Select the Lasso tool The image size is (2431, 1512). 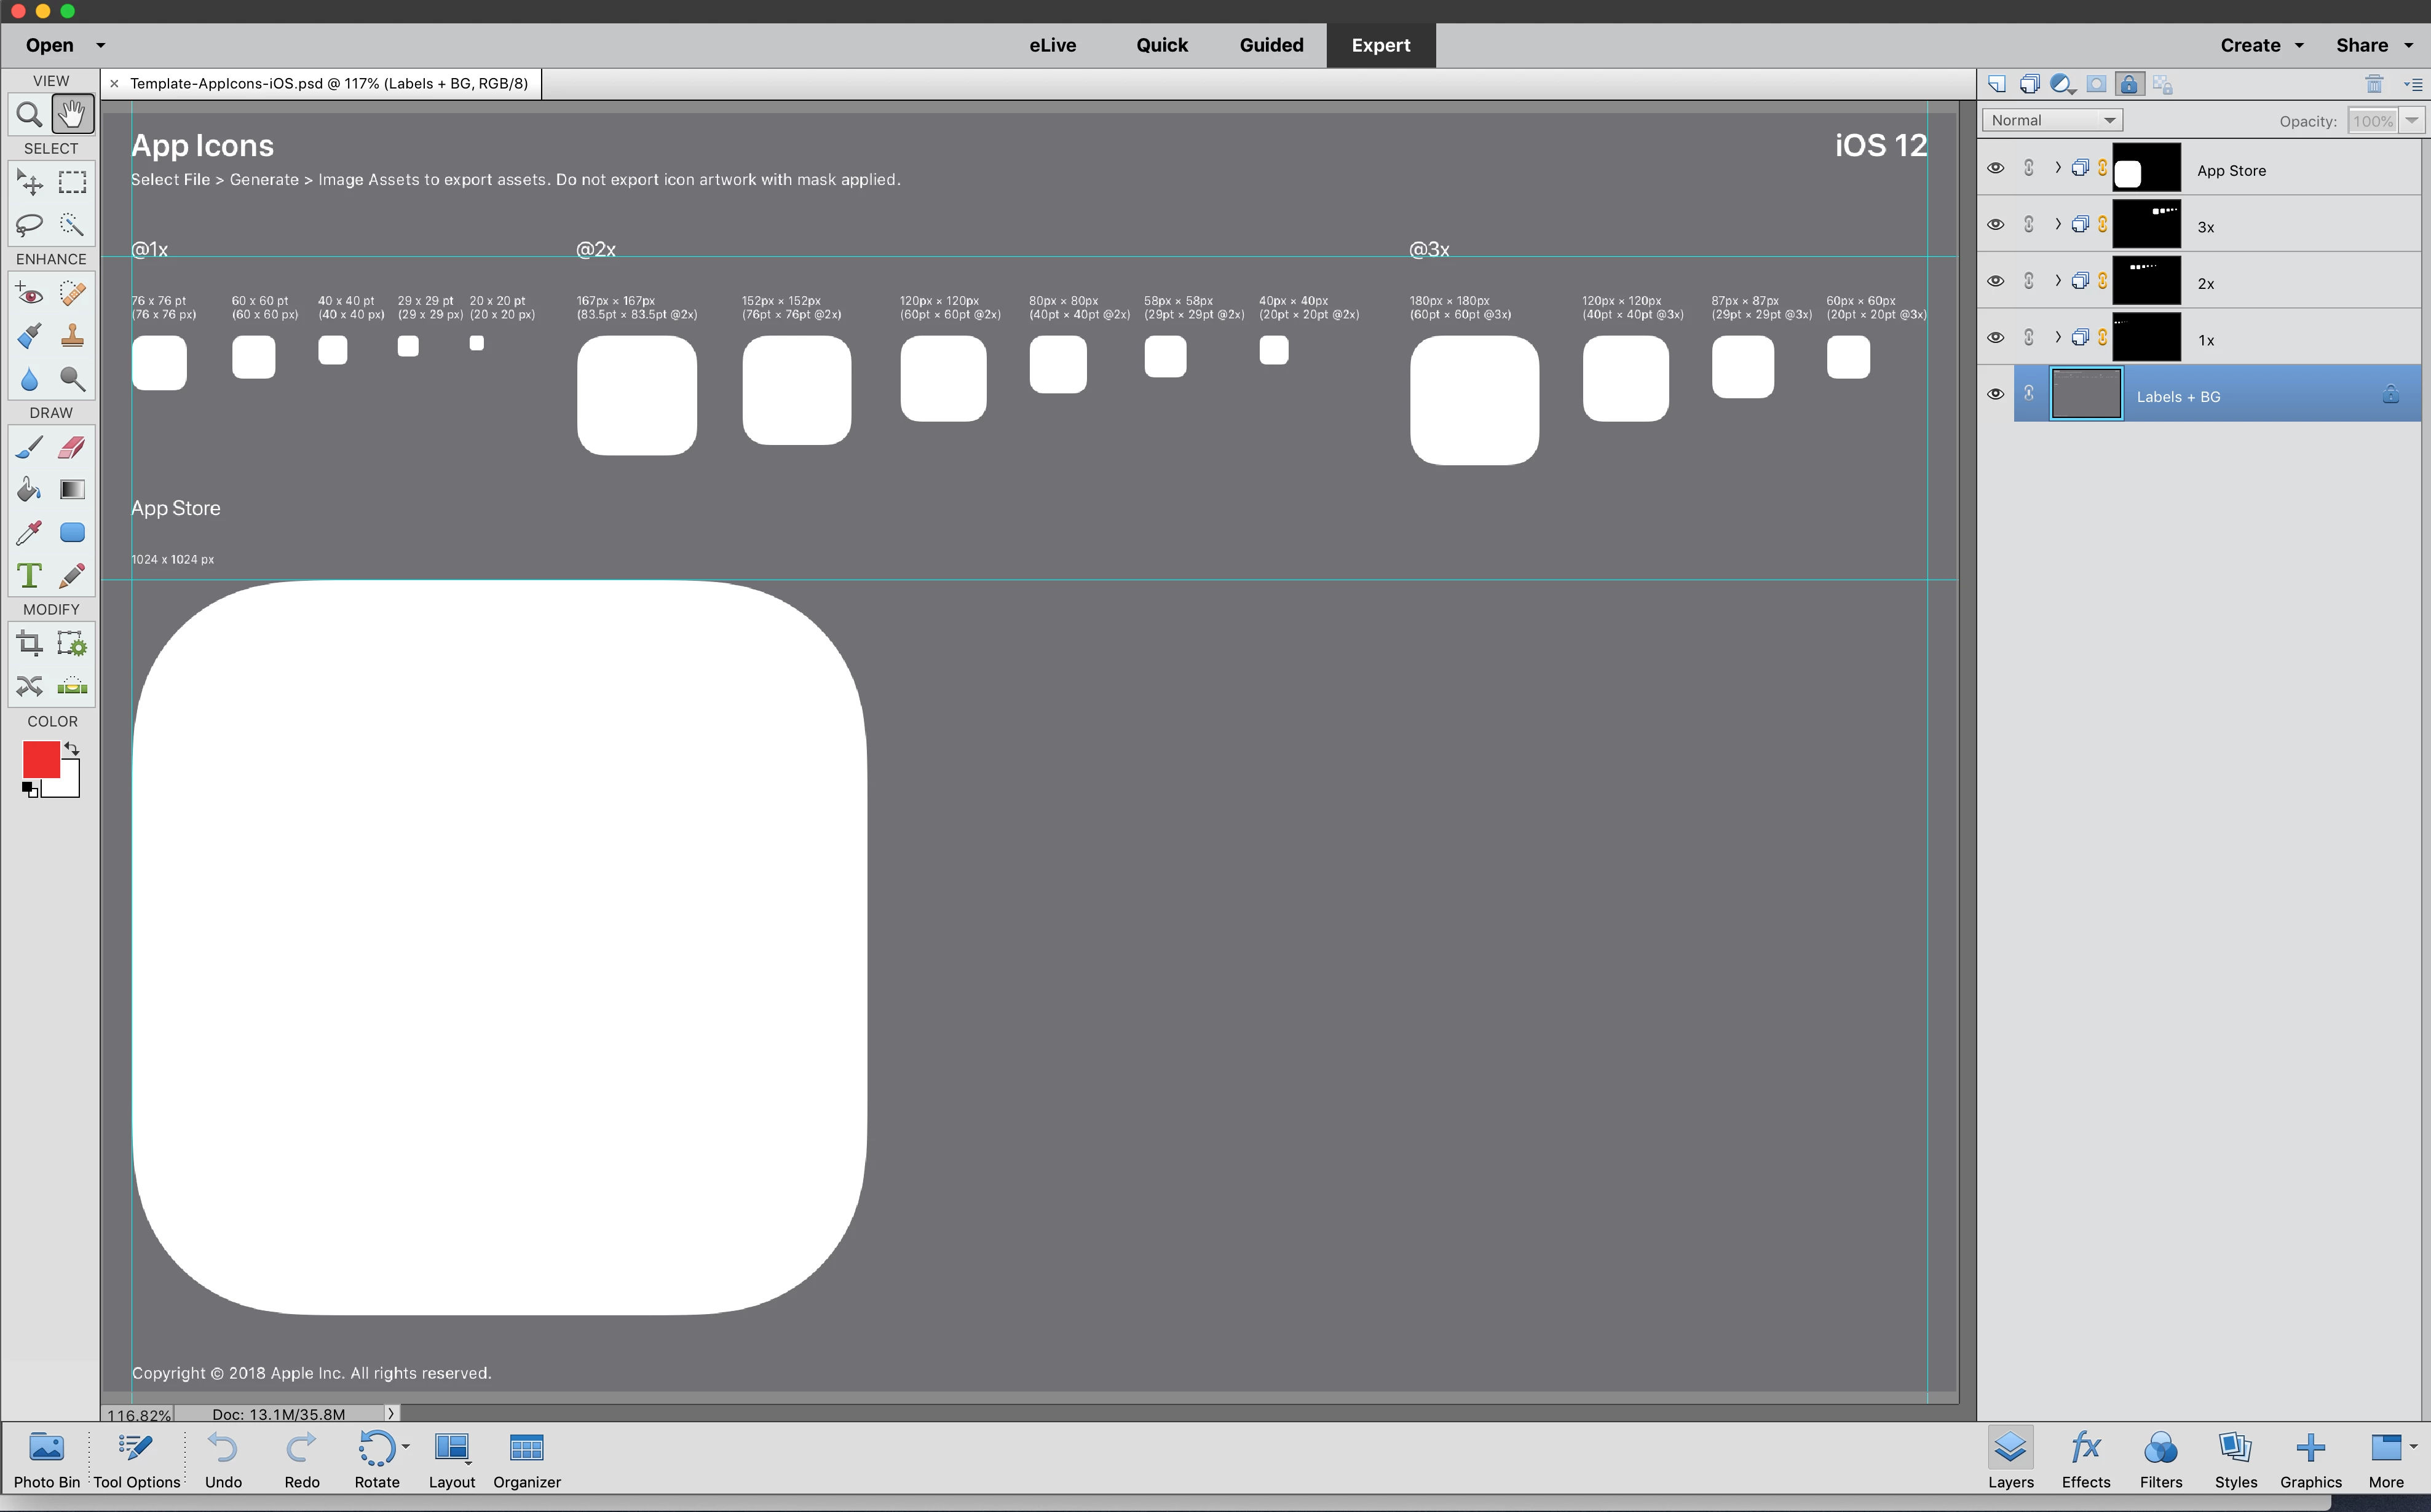tap(29, 224)
